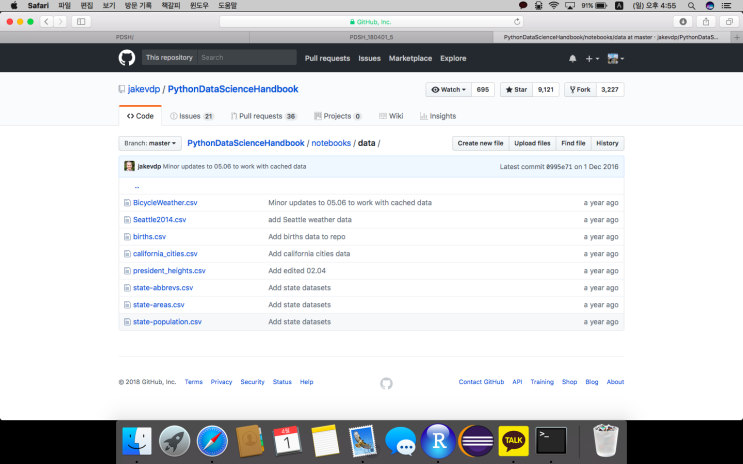The height and width of the screenshot is (464, 743).
Task: Open Issues in the top navigation
Action: (x=369, y=58)
